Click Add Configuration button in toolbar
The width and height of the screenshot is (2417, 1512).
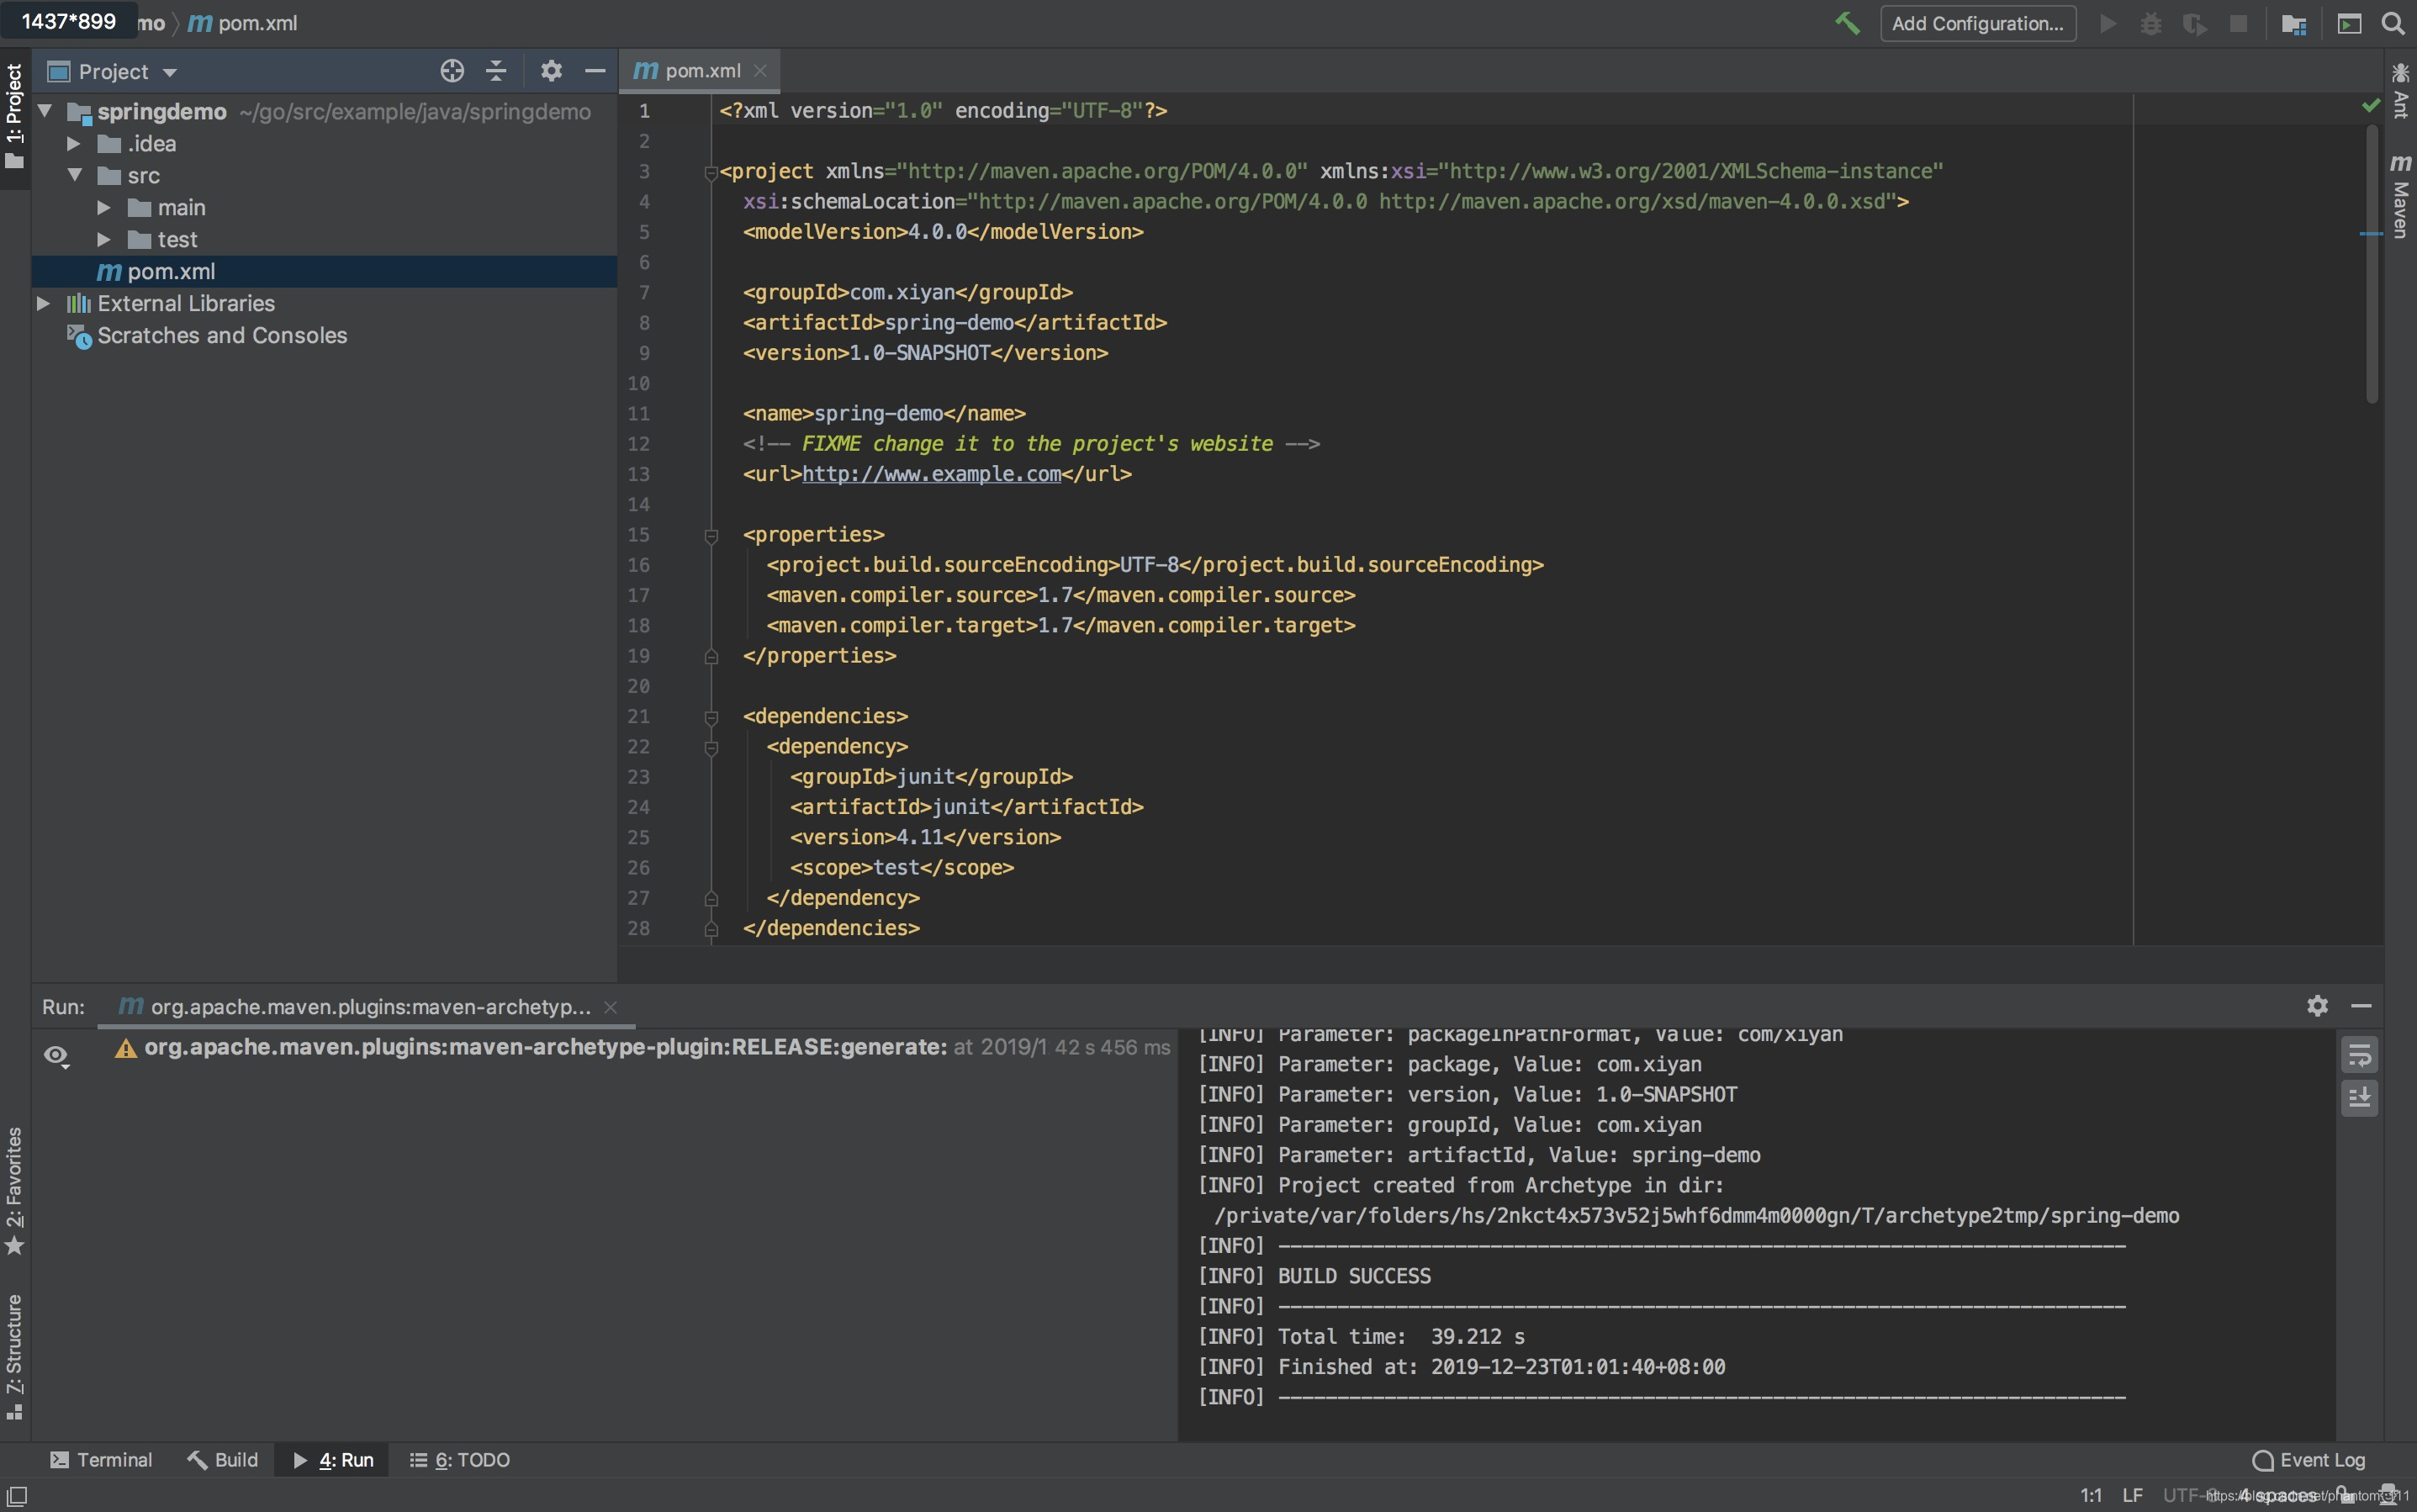(x=1978, y=23)
